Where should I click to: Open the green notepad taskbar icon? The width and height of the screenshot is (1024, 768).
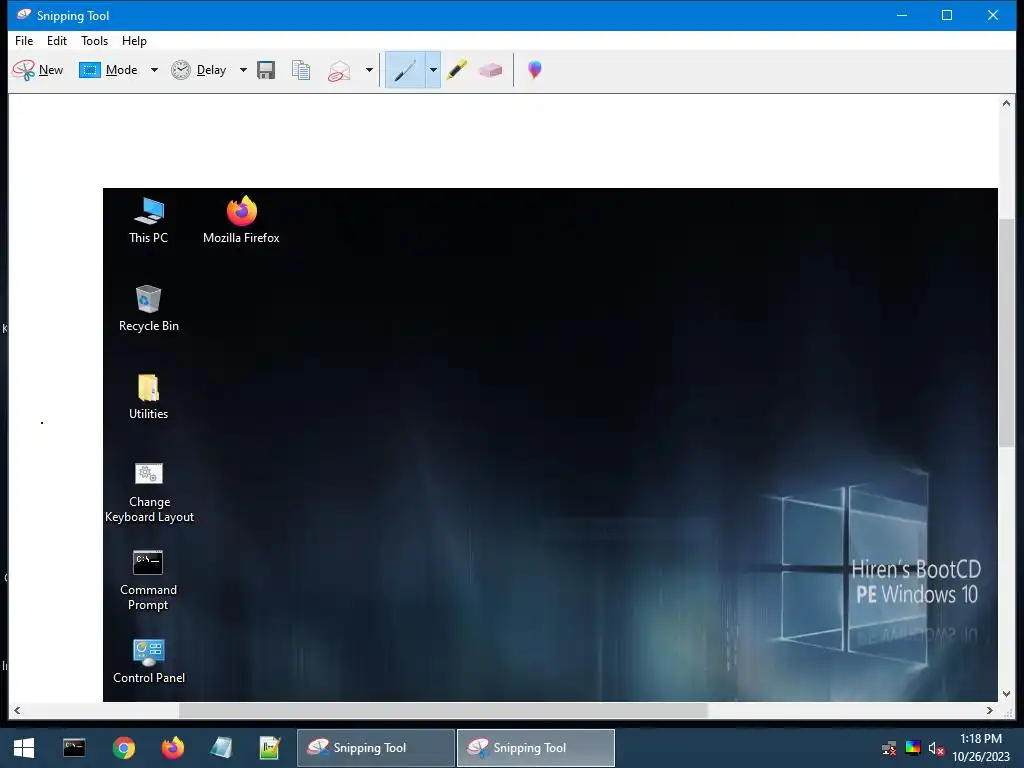[x=270, y=748]
